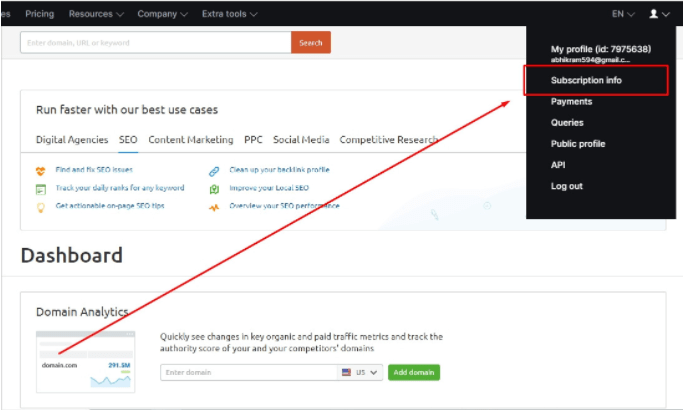Click the Dashboard heading
Screen dimensions: 685x410
72,255
